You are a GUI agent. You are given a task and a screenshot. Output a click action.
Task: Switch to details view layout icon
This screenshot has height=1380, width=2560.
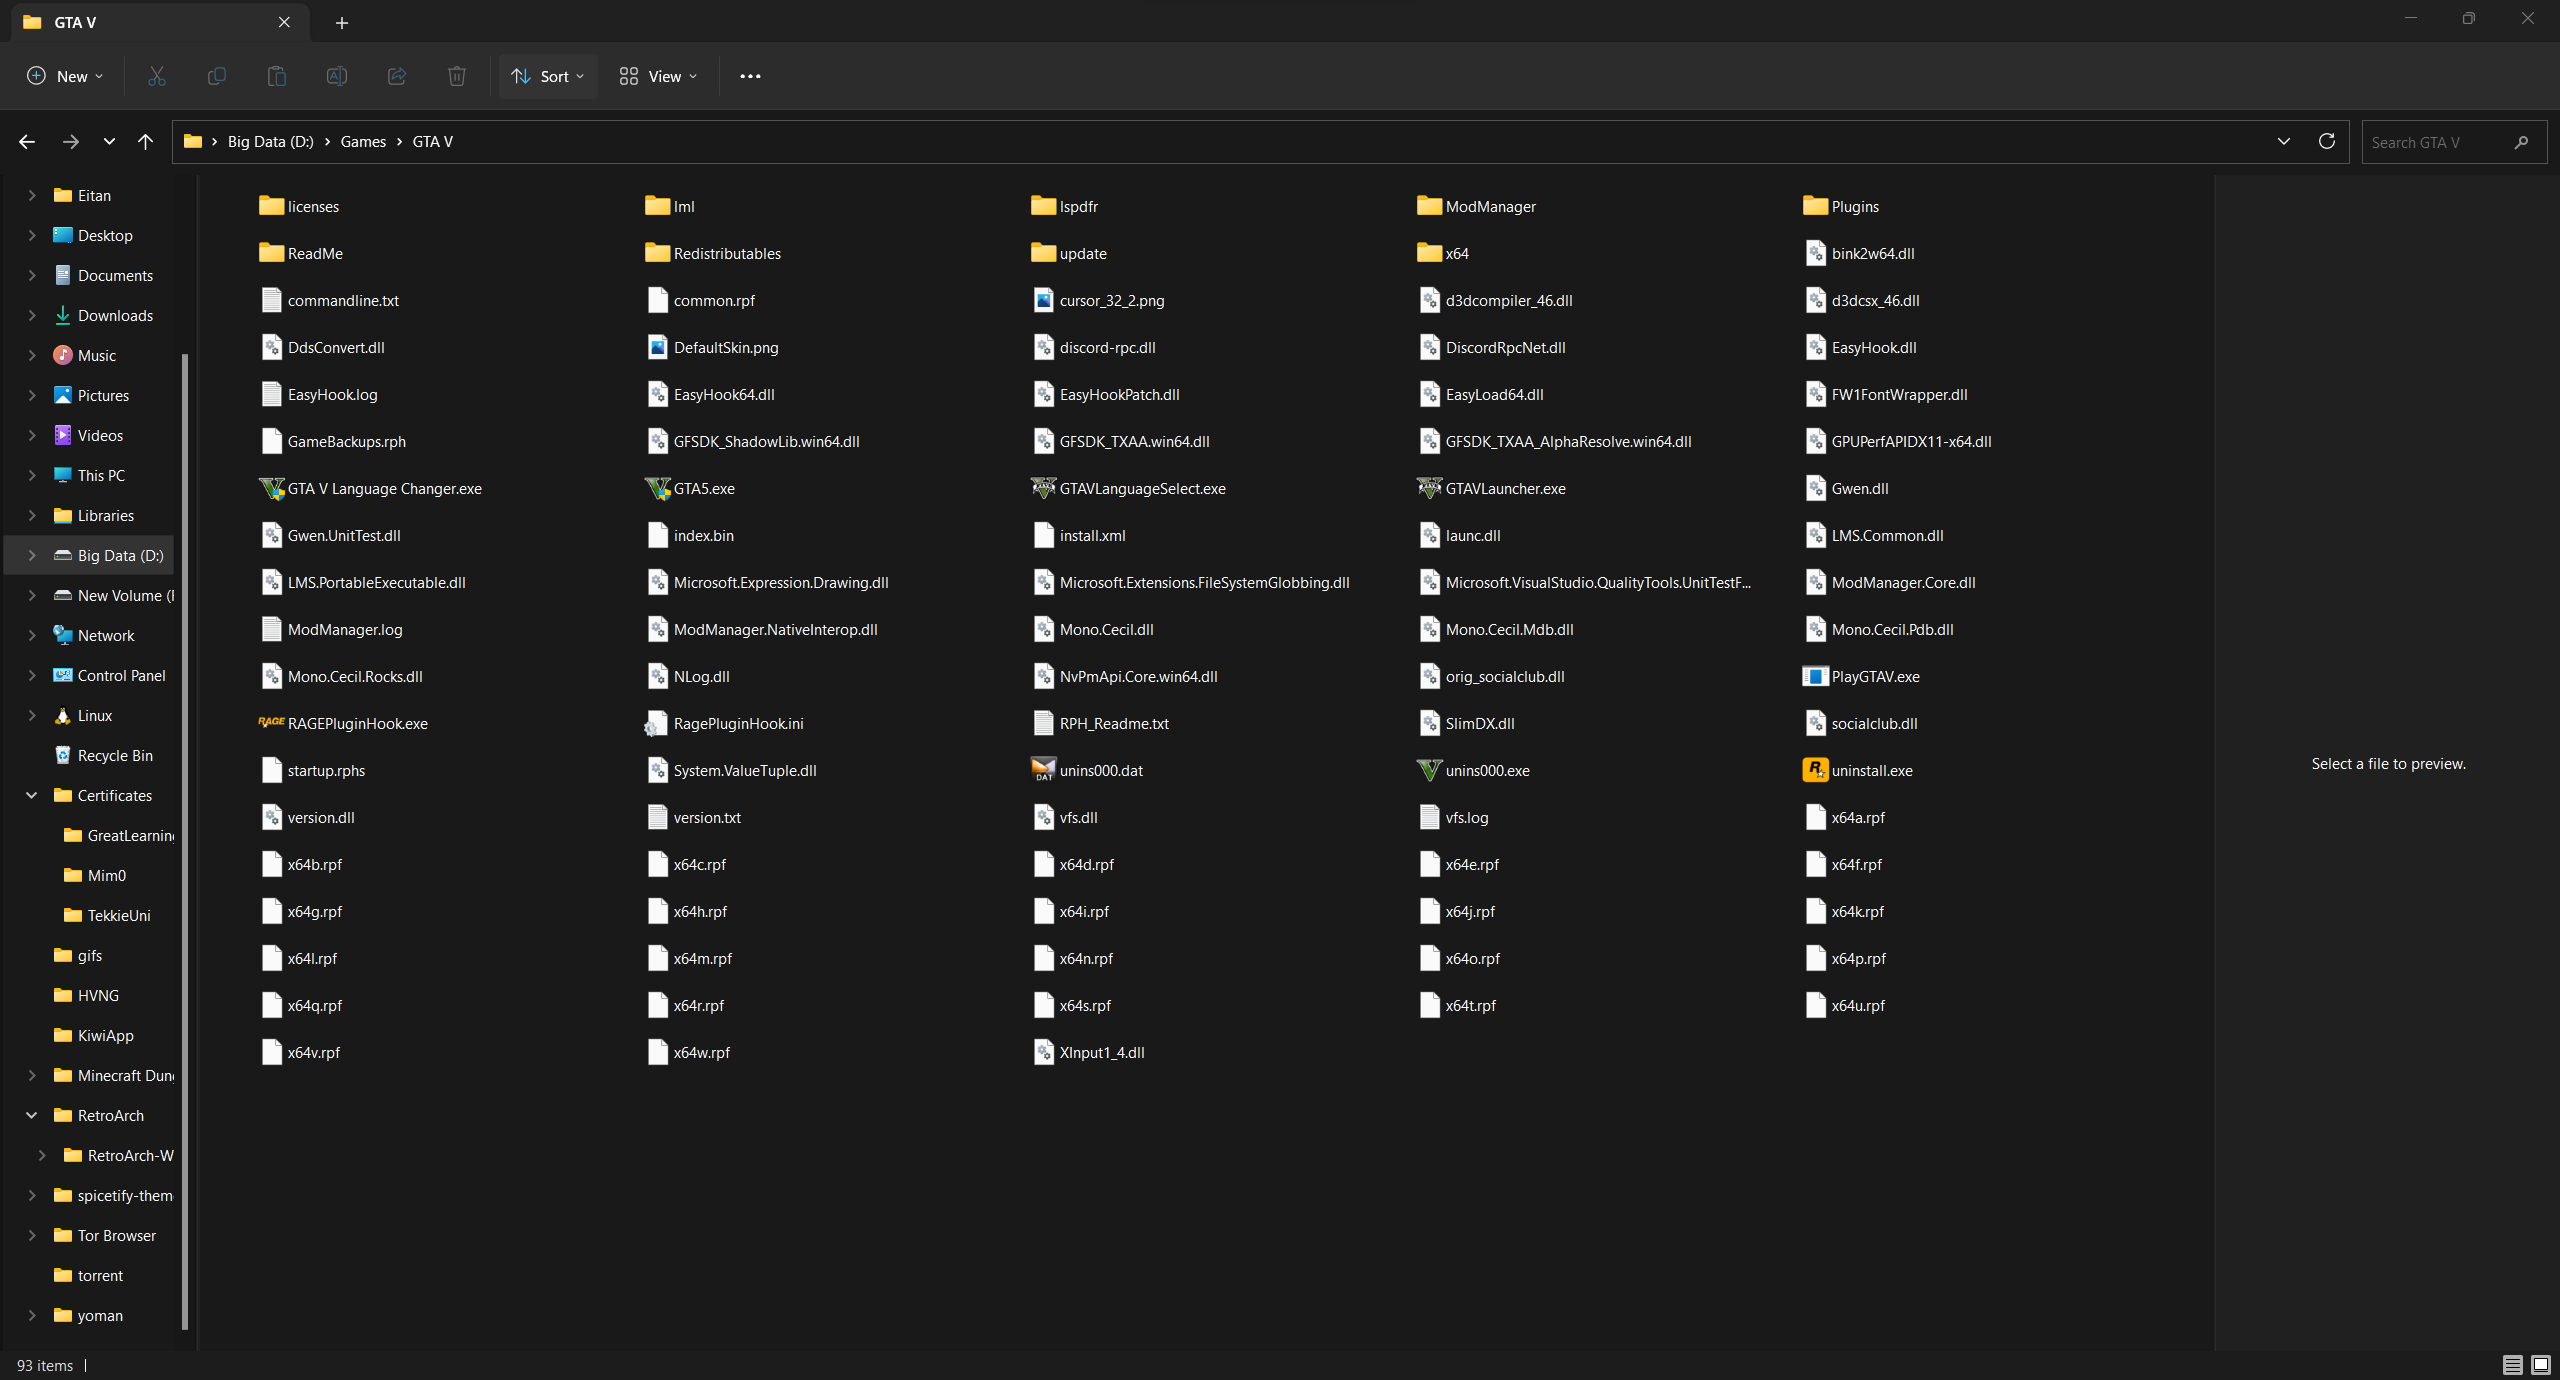coord(2513,1365)
